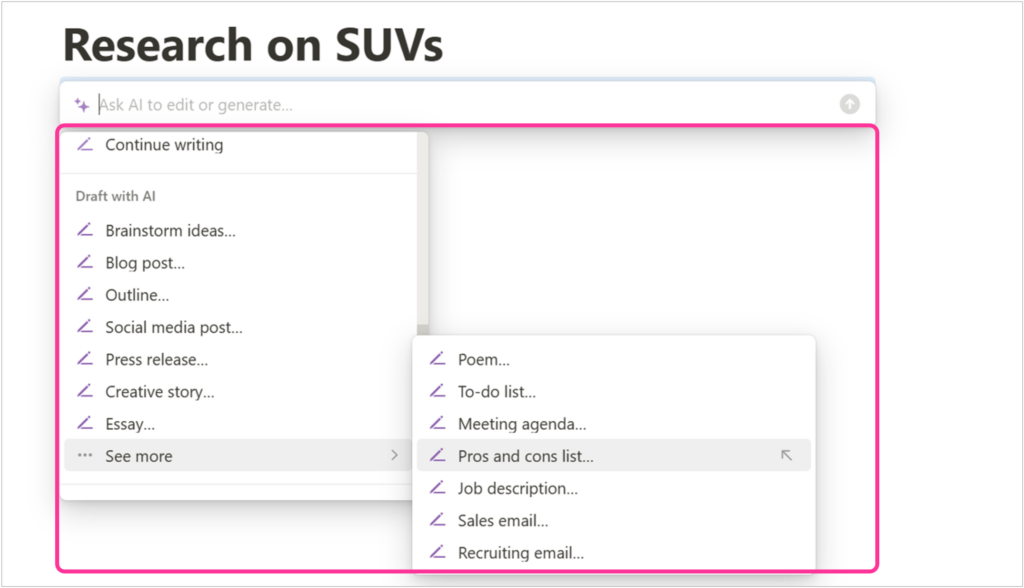Image resolution: width=1024 pixels, height=588 pixels.
Task: Click the circular send arrow icon
Action: 849,103
